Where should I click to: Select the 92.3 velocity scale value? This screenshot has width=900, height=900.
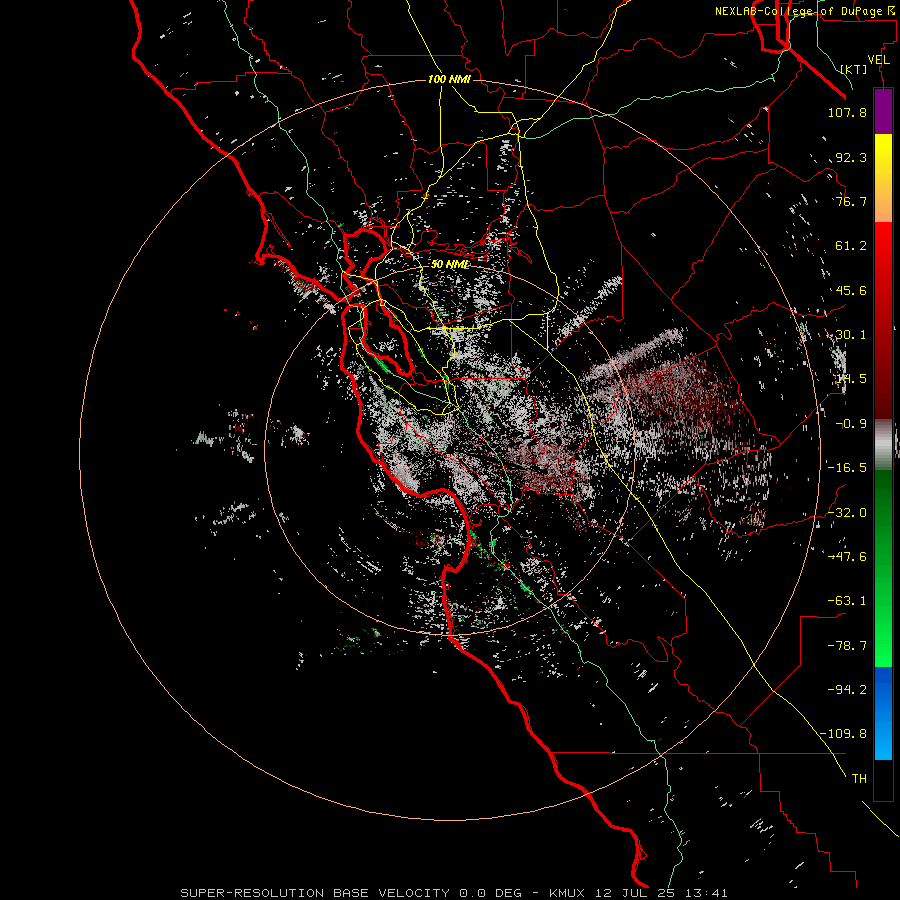(x=851, y=157)
